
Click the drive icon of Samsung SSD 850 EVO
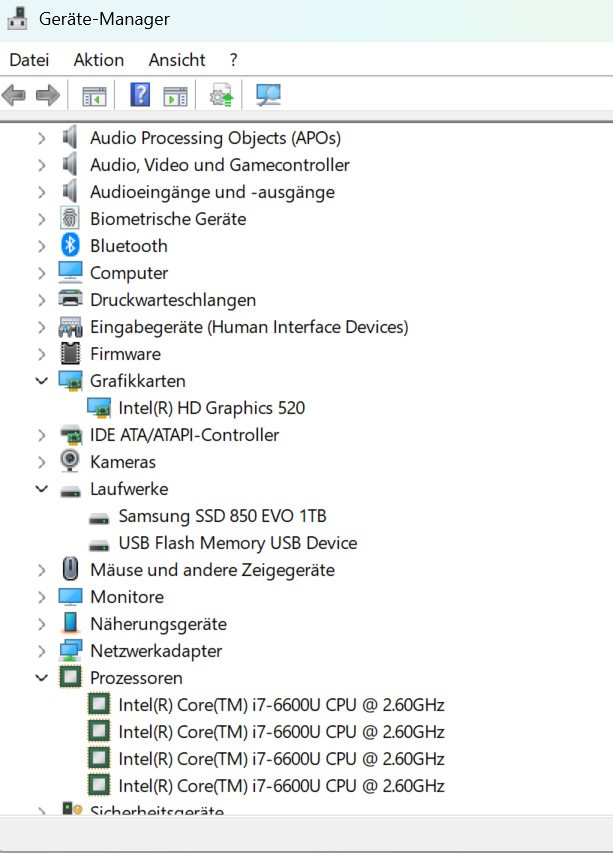[x=98, y=518]
